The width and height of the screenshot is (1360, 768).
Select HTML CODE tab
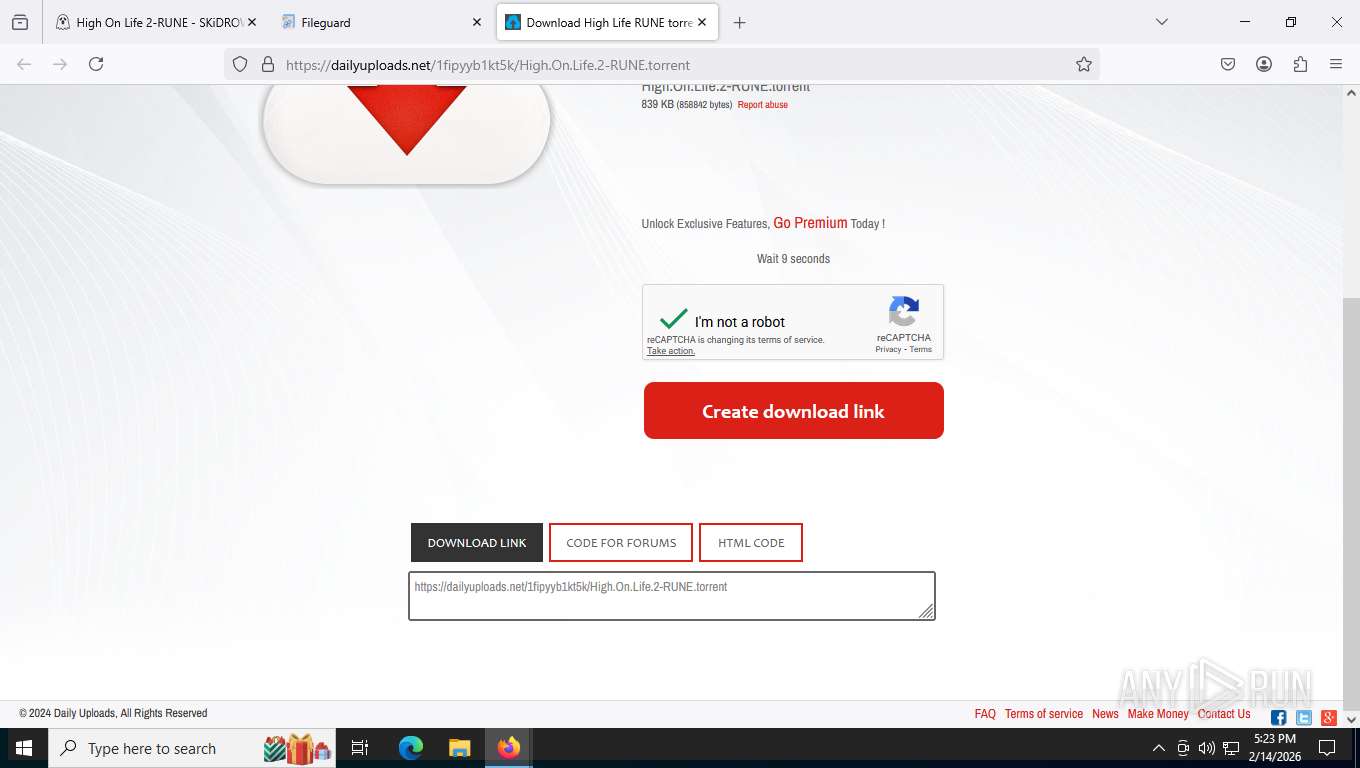click(x=751, y=543)
